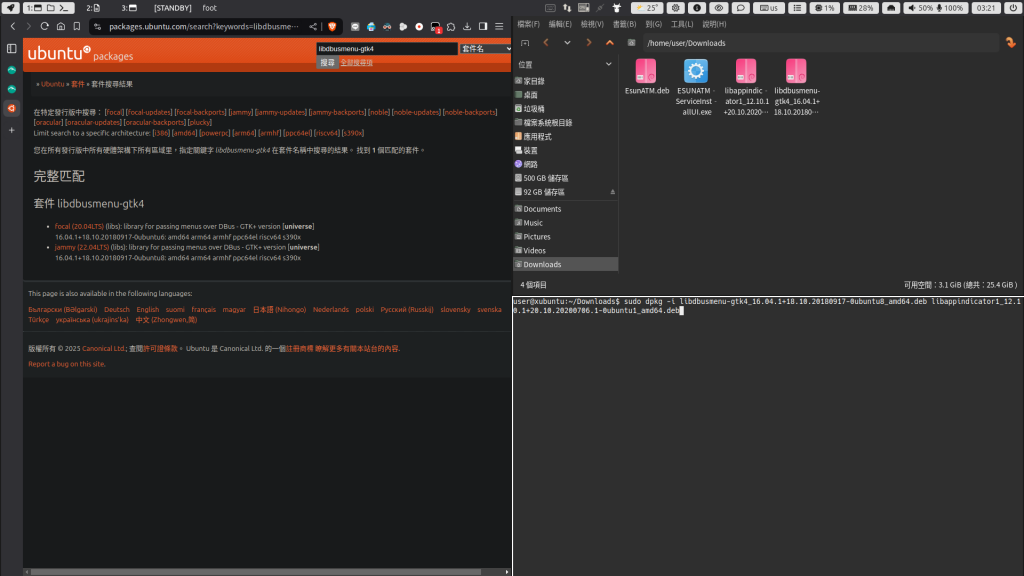The width and height of the screenshot is (1024, 576).
Task: Click the rocket launcher icon in top bar
Action: (10, 8)
